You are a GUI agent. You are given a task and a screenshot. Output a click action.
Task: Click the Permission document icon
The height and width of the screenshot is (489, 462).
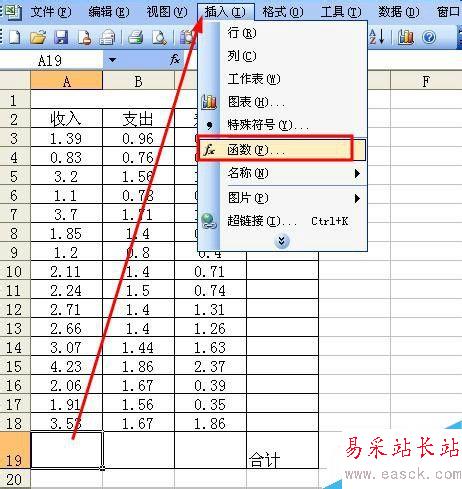click(84, 37)
